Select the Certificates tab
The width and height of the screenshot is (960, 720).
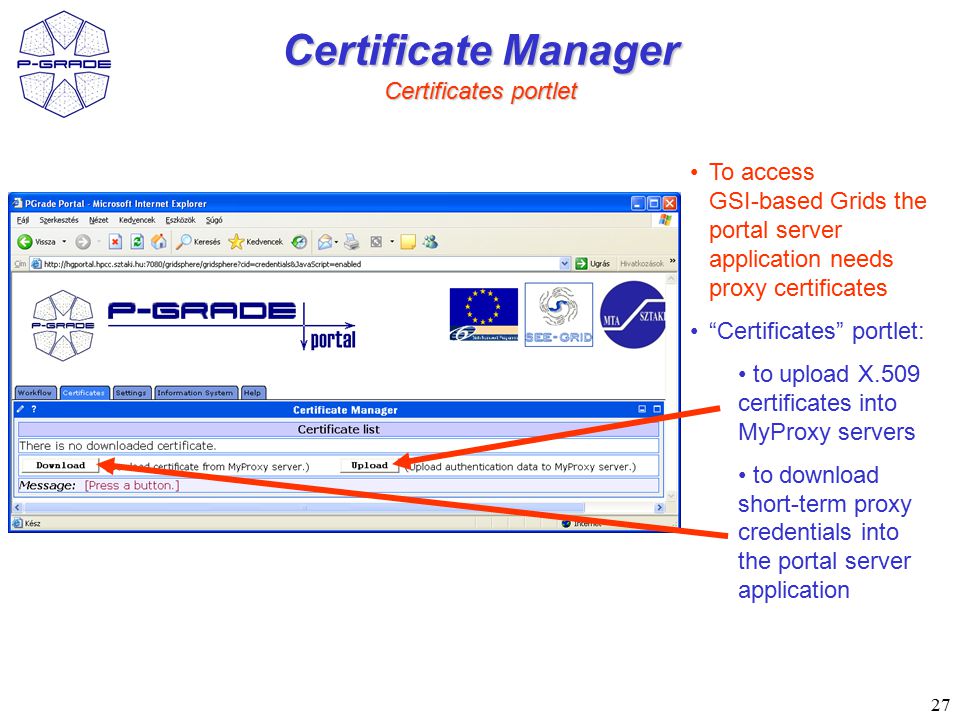[x=84, y=393]
